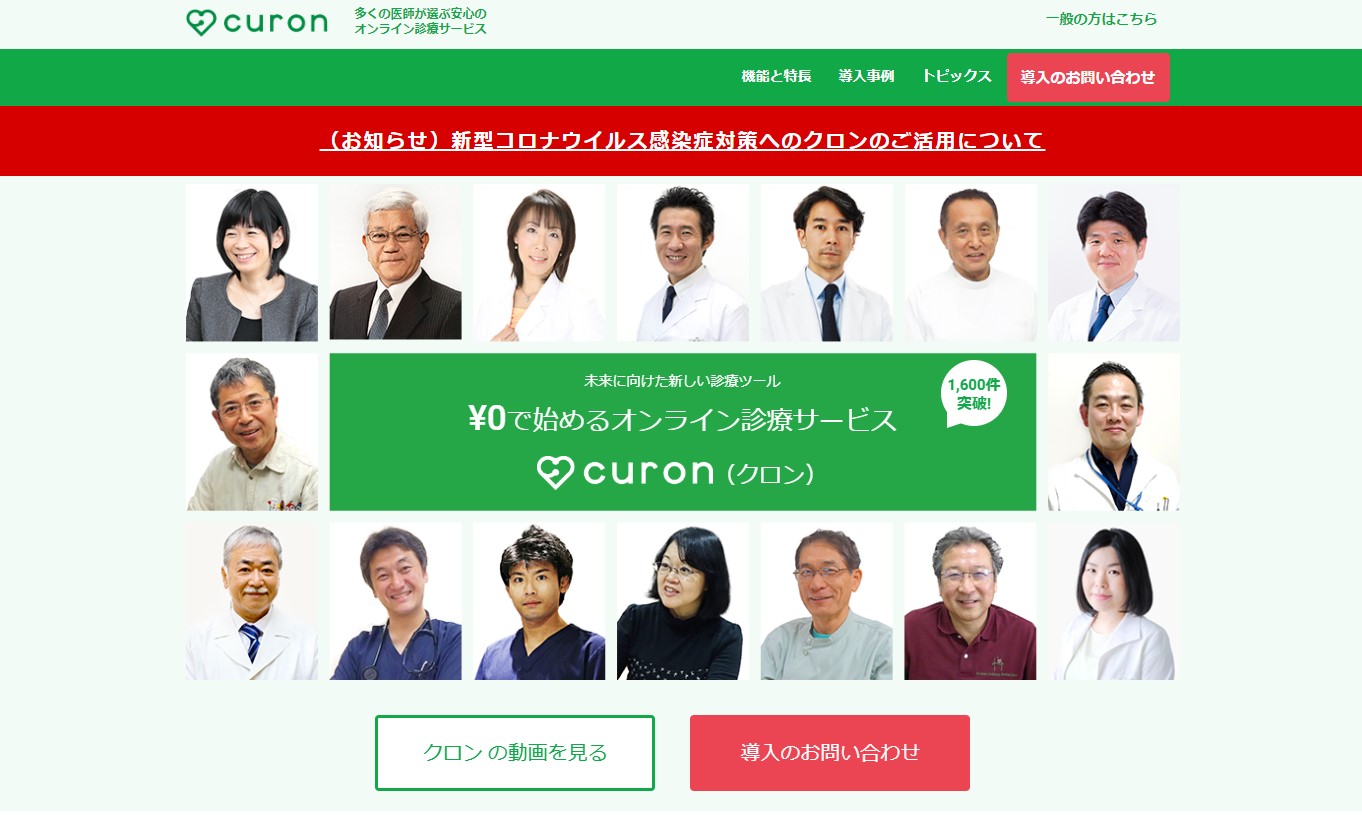Viewport: 1362px width, 828px height.
Task: Follow the 一般の方はこちら link
Action: 1101,19
